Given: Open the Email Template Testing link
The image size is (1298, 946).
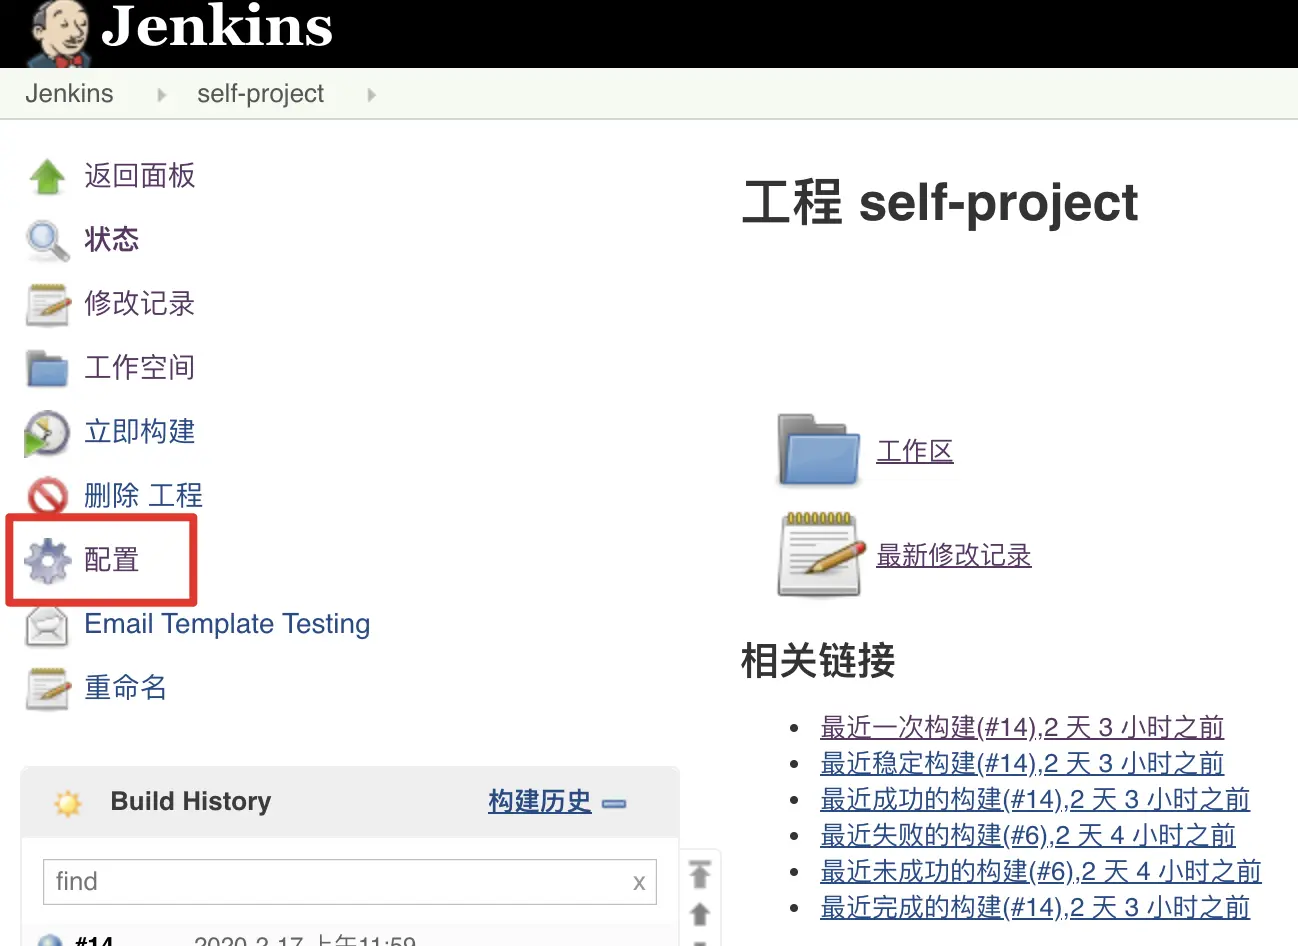Looking at the screenshot, I should point(227,623).
